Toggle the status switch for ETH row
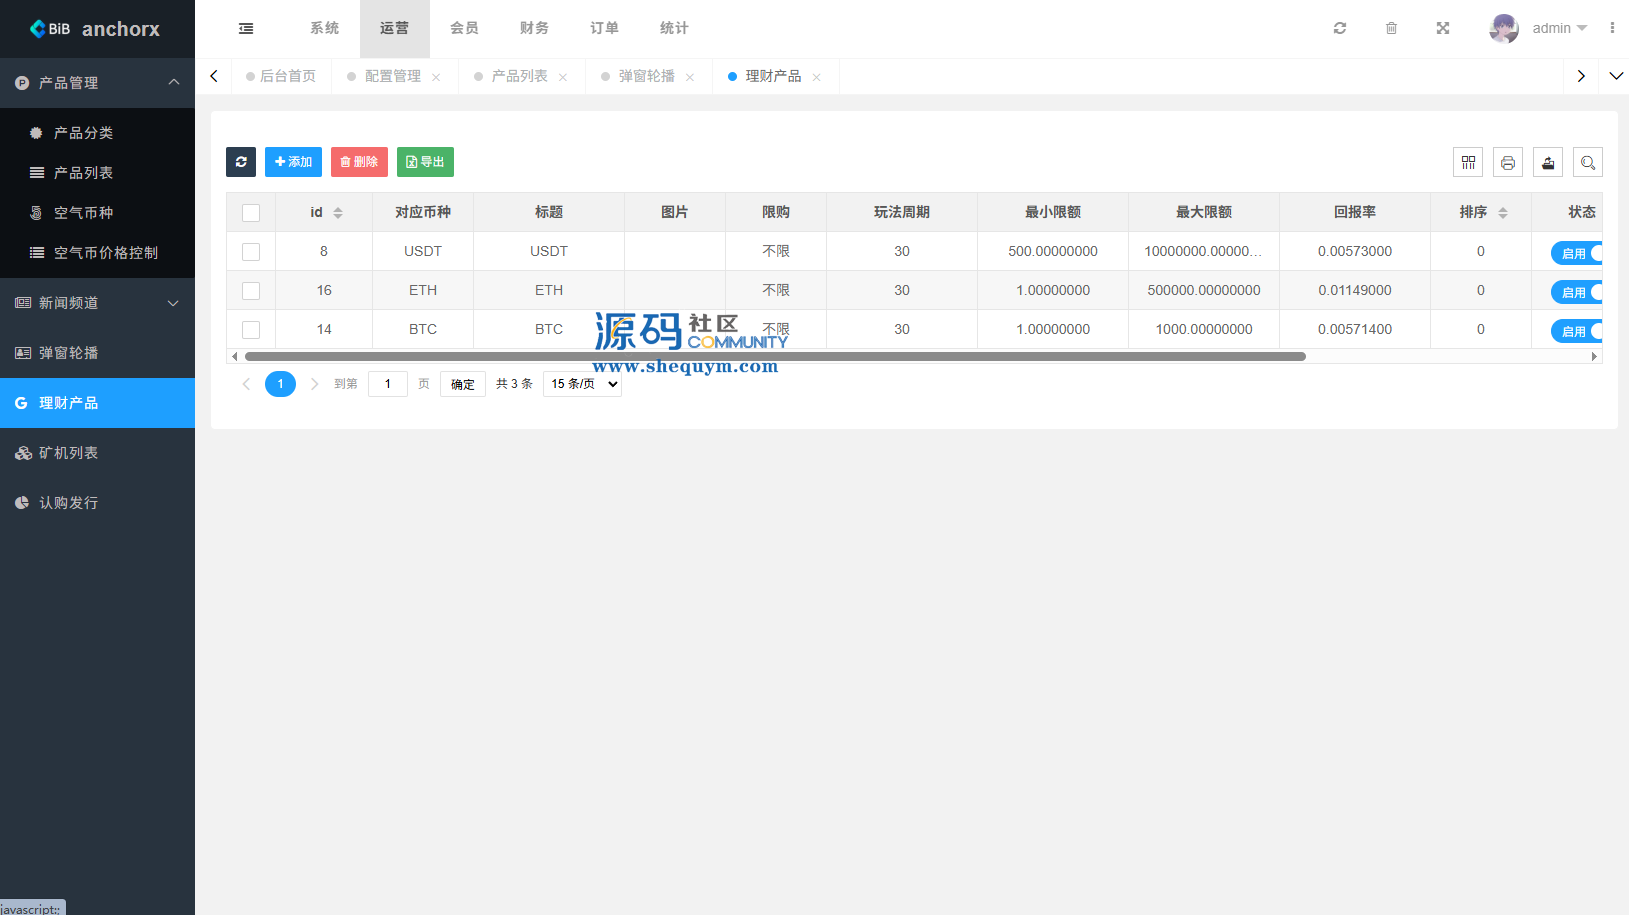1629x915 pixels. point(1577,292)
